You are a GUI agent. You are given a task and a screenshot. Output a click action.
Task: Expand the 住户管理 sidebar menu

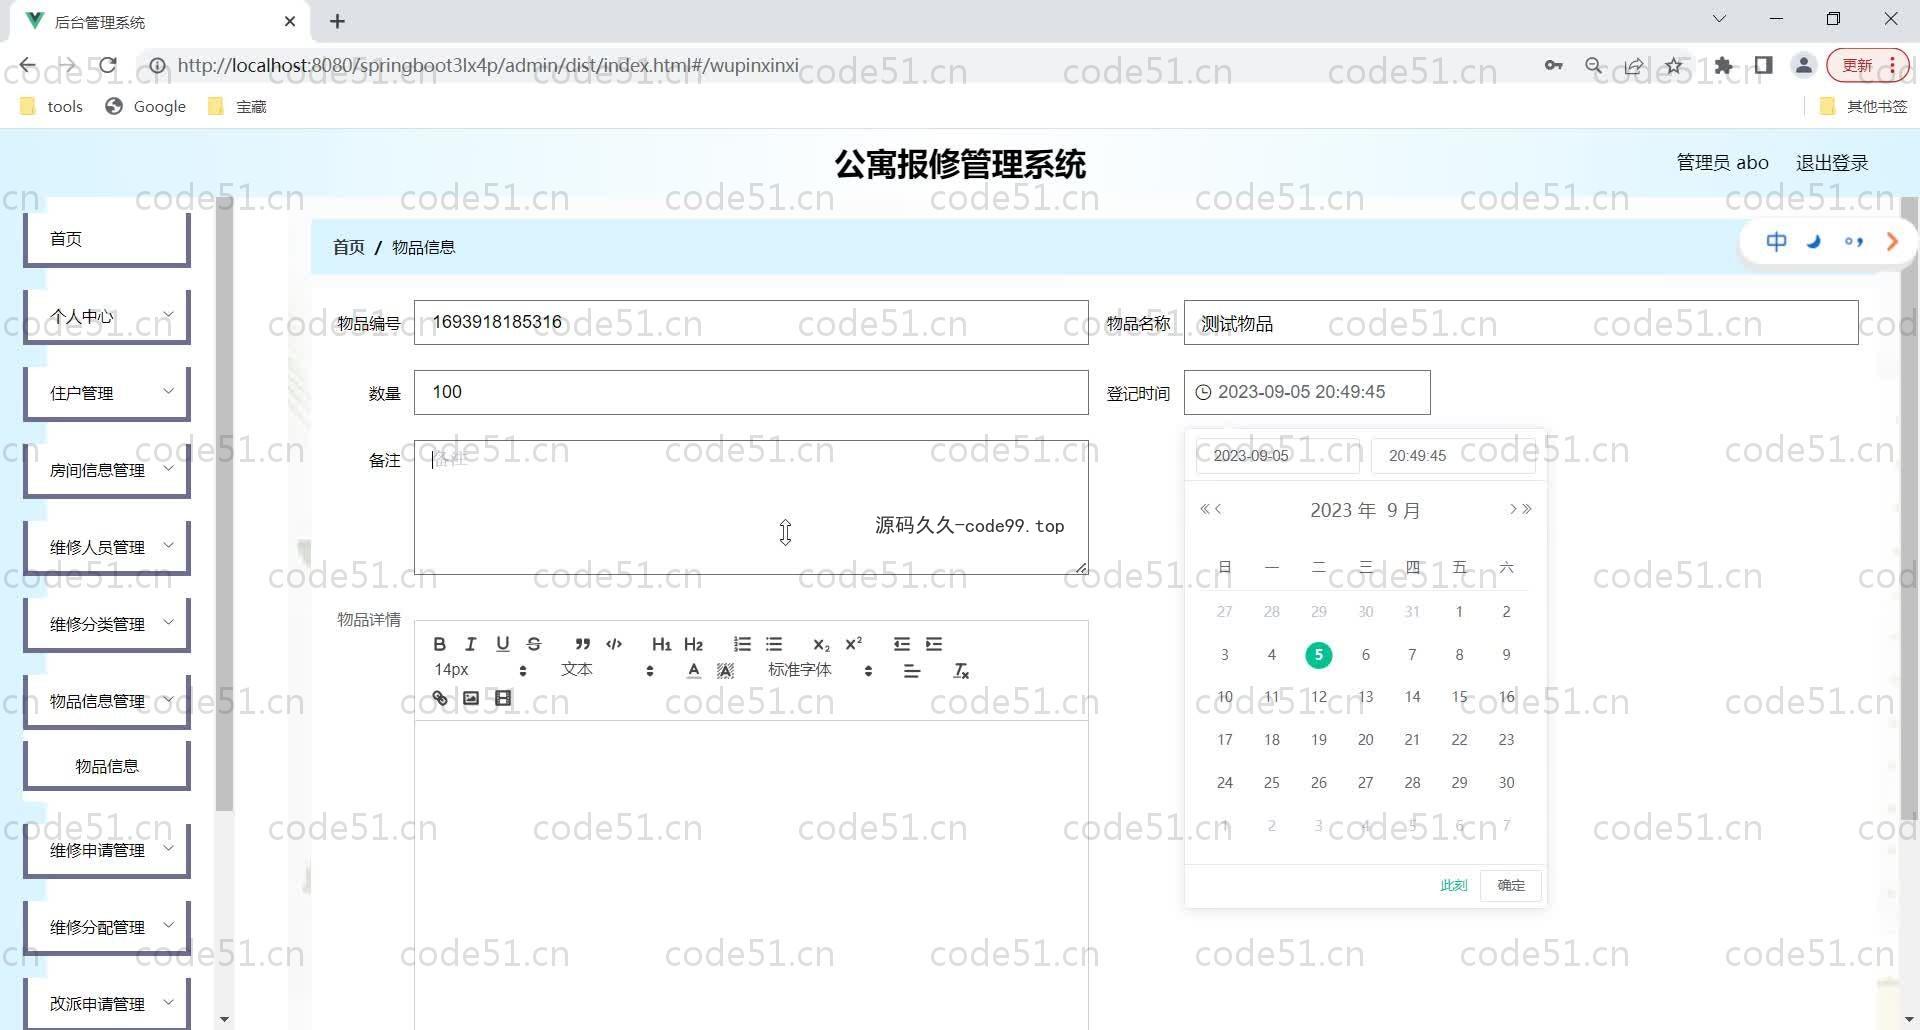pos(107,393)
